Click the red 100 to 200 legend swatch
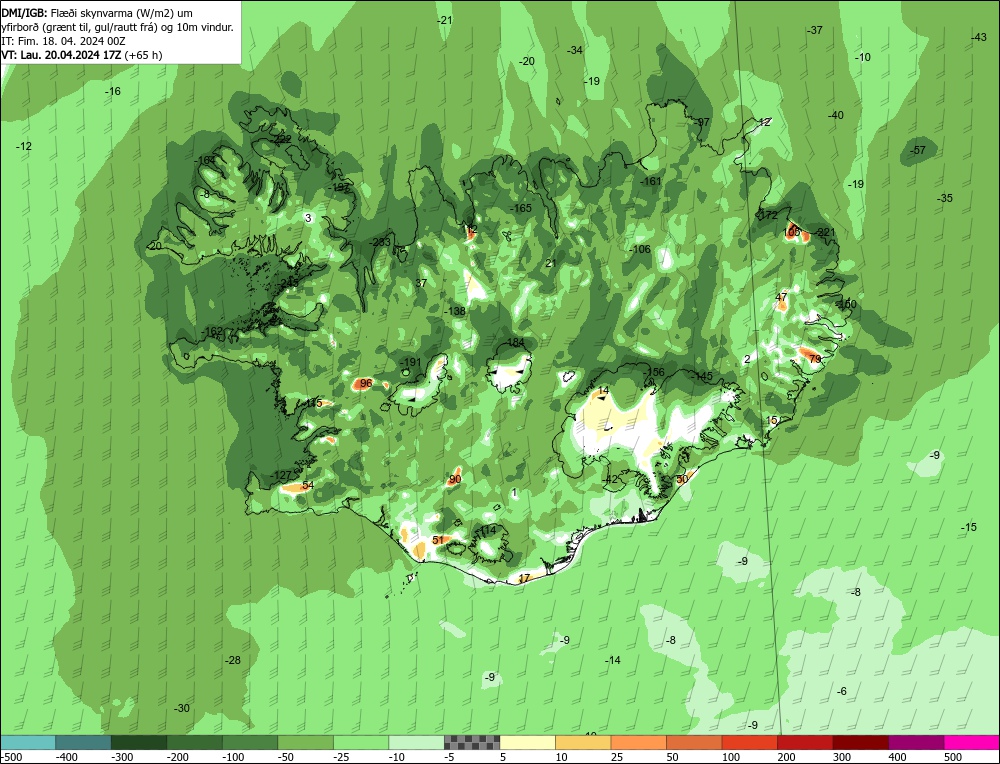Screen dimensions: 1000x764 (749, 742)
